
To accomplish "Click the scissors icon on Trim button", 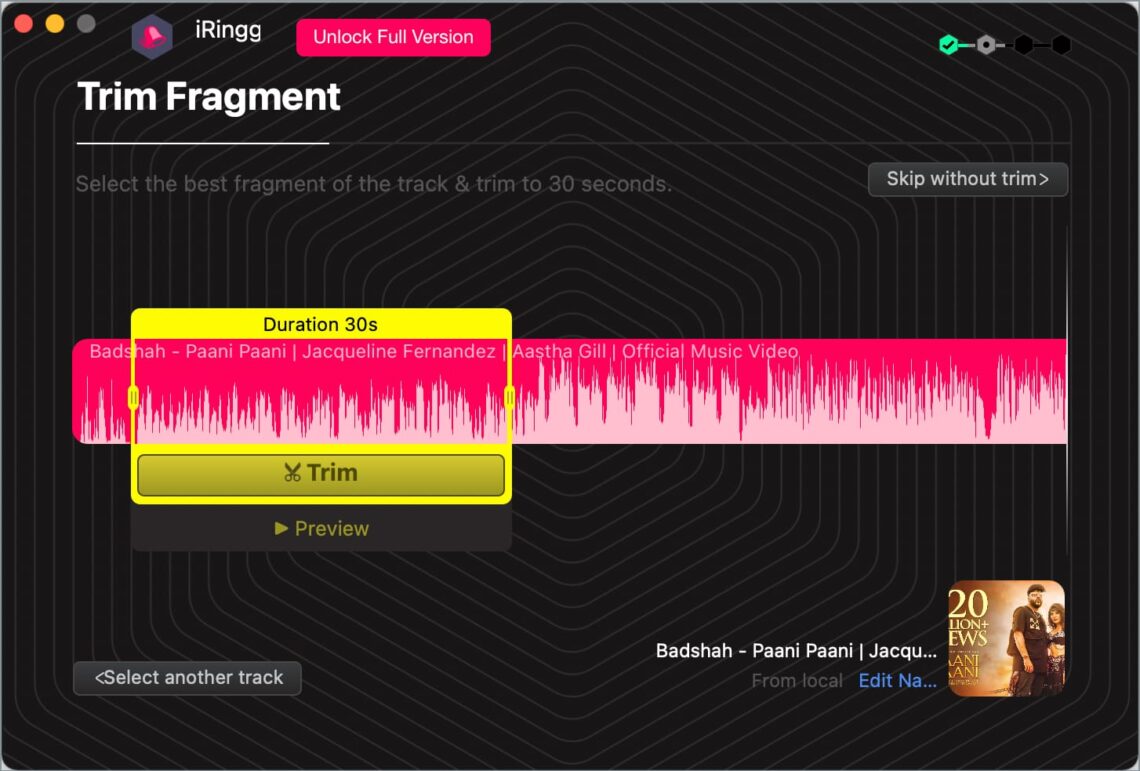I will tap(292, 473).
